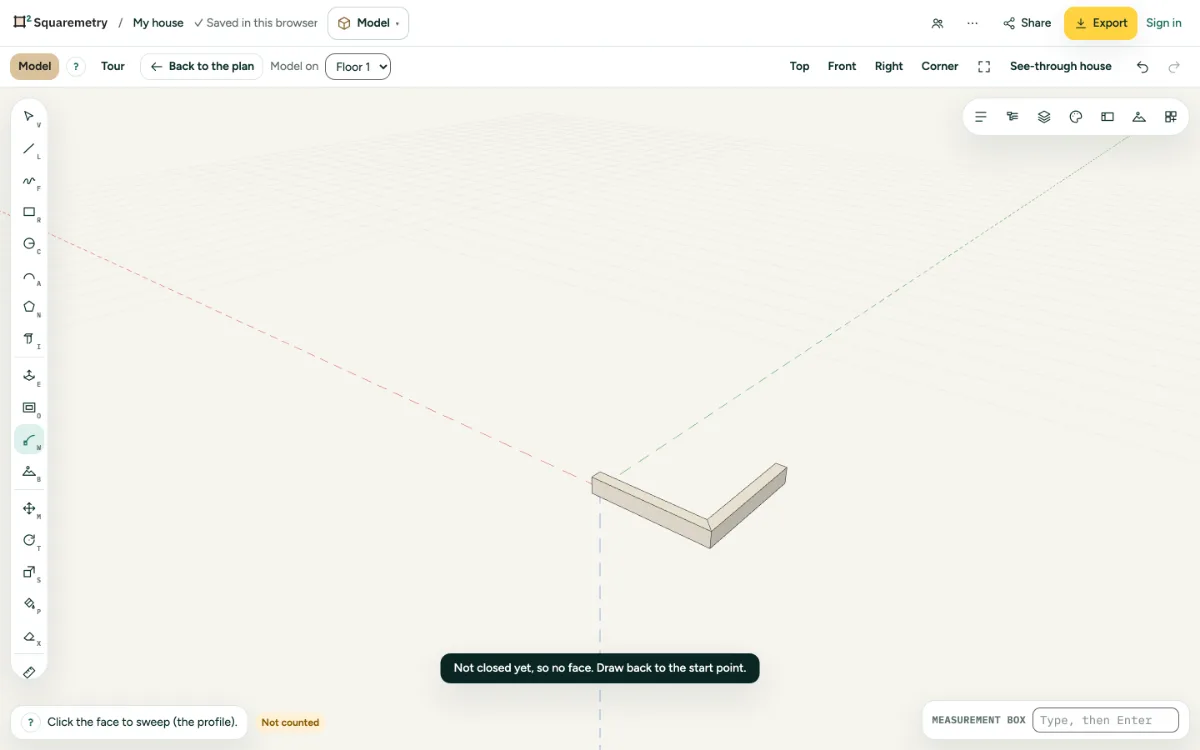
Task: Select the arrow selection tool
Action: point(29,117)
